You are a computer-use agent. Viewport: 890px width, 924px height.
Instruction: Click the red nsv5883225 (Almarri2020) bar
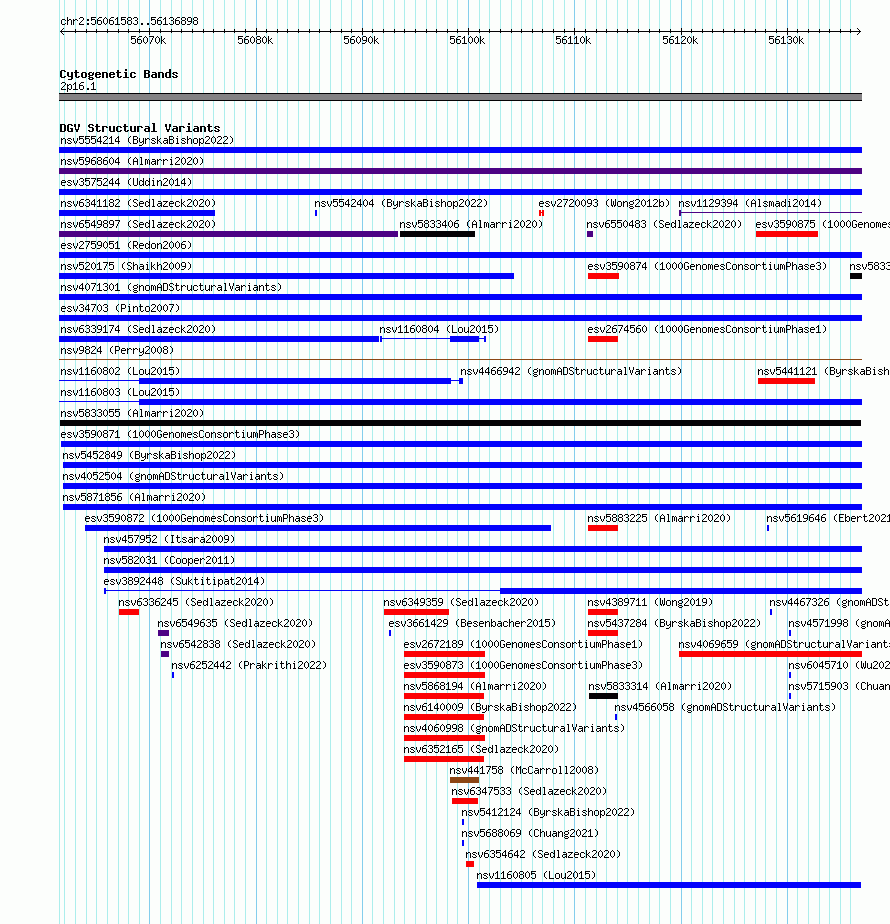pos(602,528)
